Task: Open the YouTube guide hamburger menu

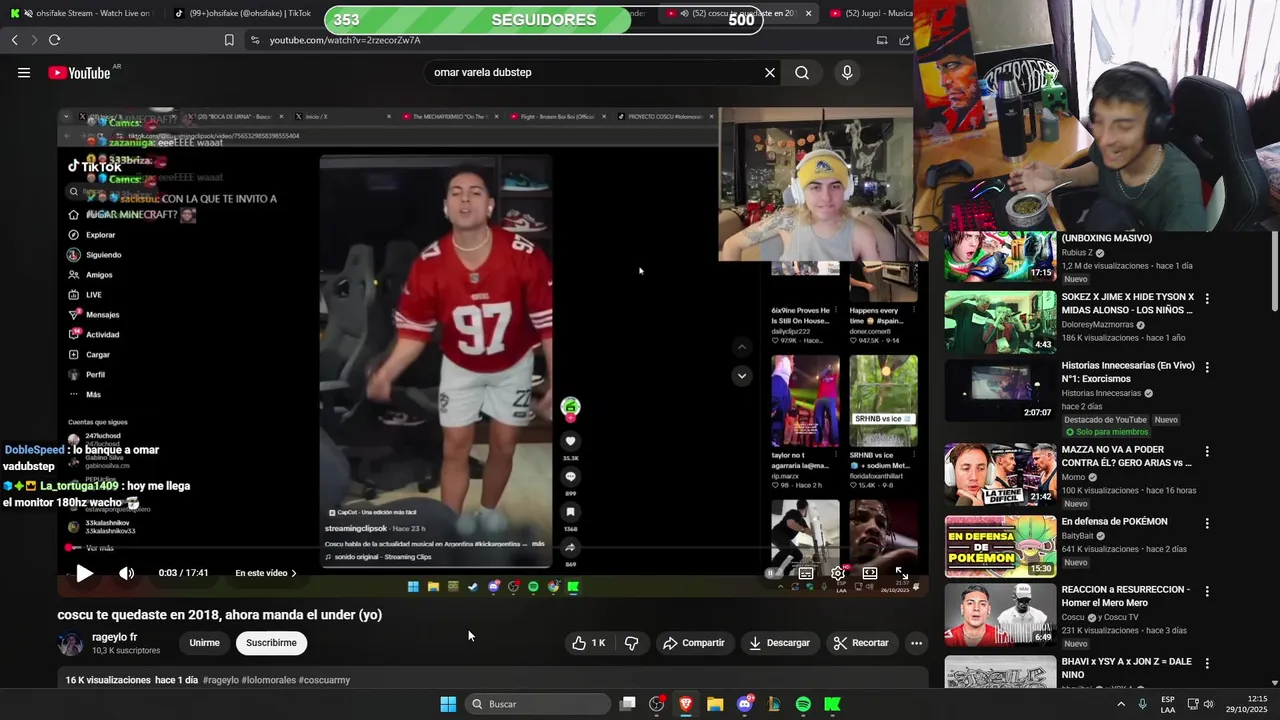Action: [x=24, y=72]
